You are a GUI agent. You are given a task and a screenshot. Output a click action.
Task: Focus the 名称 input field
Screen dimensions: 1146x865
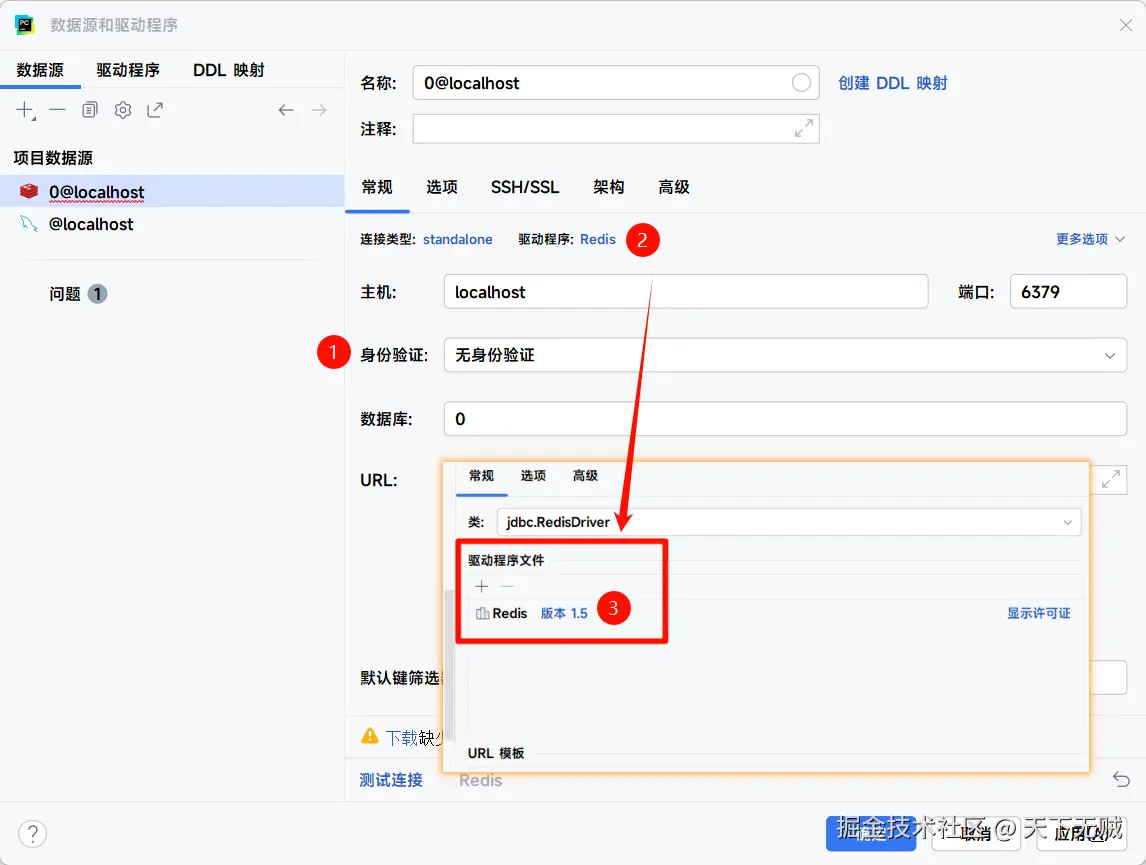616,83
